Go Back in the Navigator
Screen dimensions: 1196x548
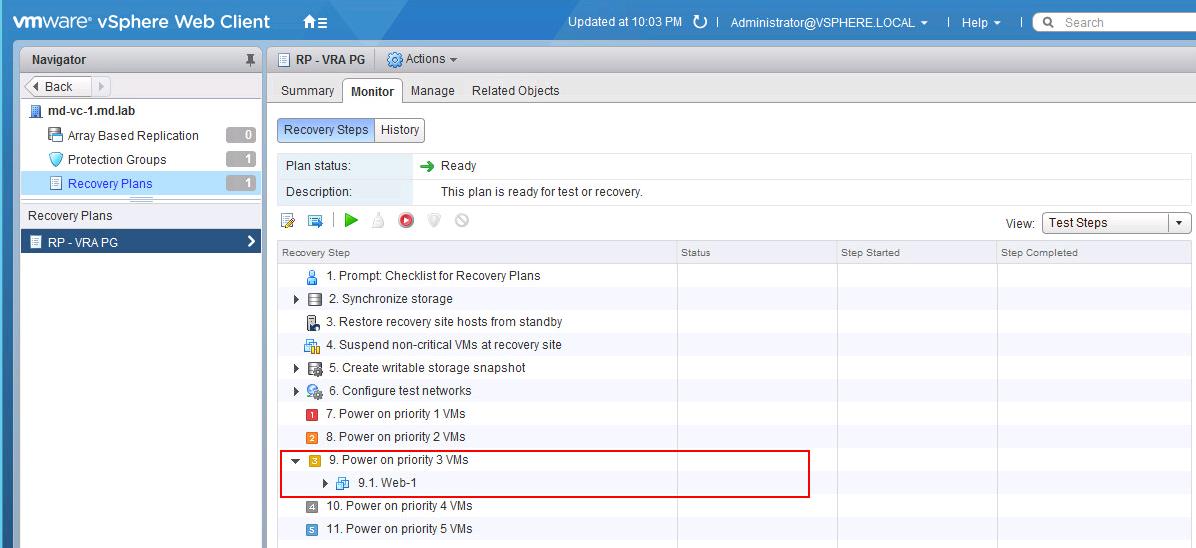[x=58, y=86]
